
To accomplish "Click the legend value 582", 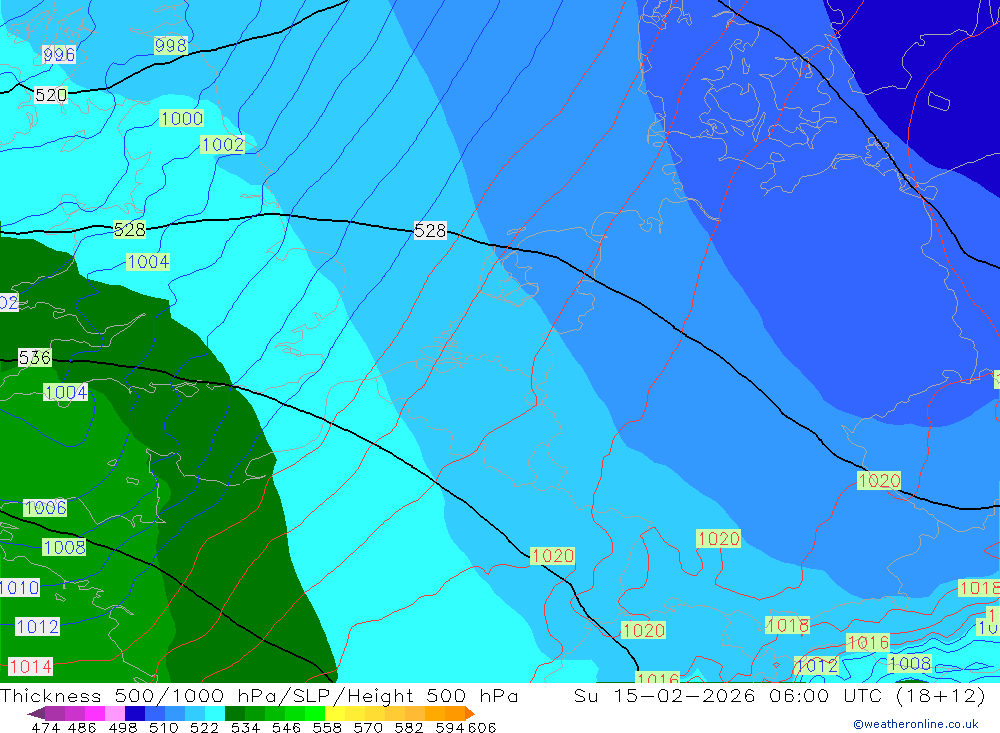I will pyautogui.click(x=408, y=727).
